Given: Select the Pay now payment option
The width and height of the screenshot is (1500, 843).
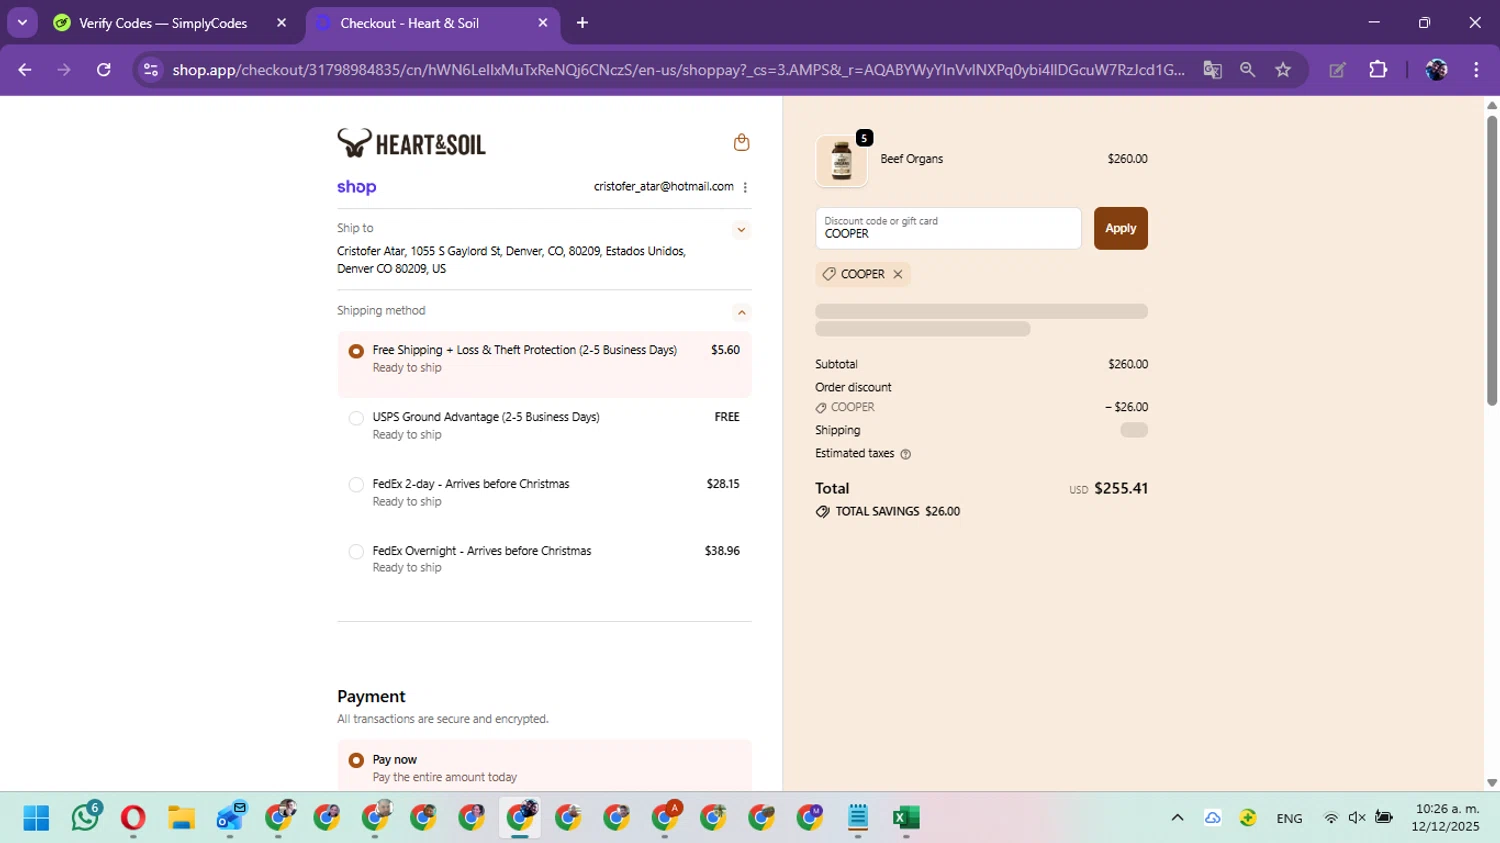Looking at the screenshot, I should point(356,760).
